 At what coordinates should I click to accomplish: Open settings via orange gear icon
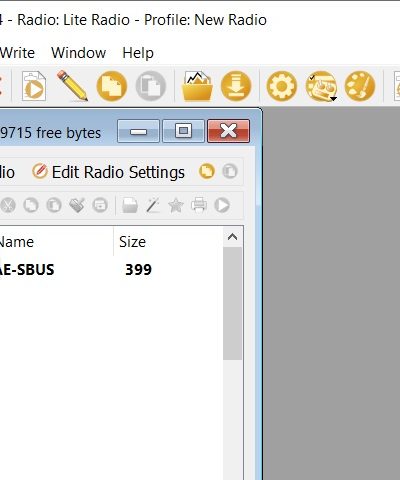[x=282, y=86]
